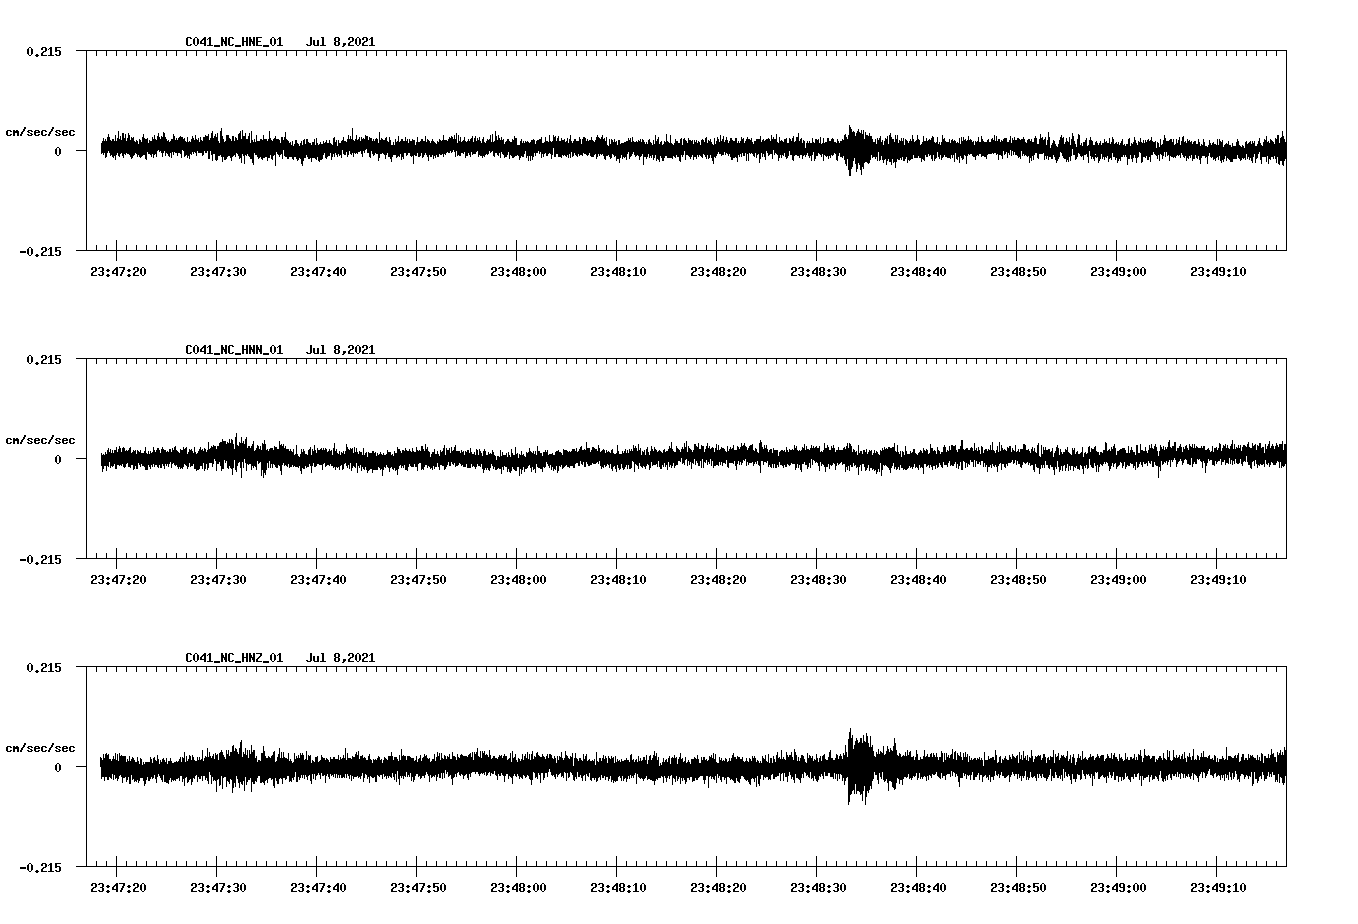Click 23:47:50 time label on HNZ plot

pyautogui.click(x=418, y=888)
